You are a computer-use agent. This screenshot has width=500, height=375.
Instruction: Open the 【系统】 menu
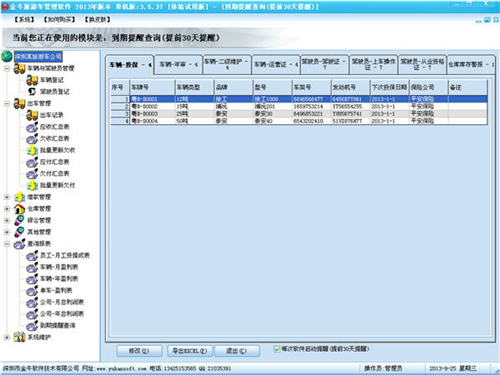tap(24, 20)
